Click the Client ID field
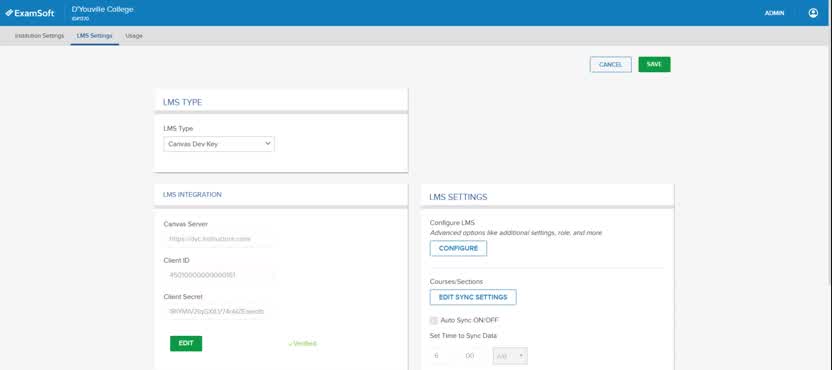This screenshot has width=832, height=370. pos(219,275)
